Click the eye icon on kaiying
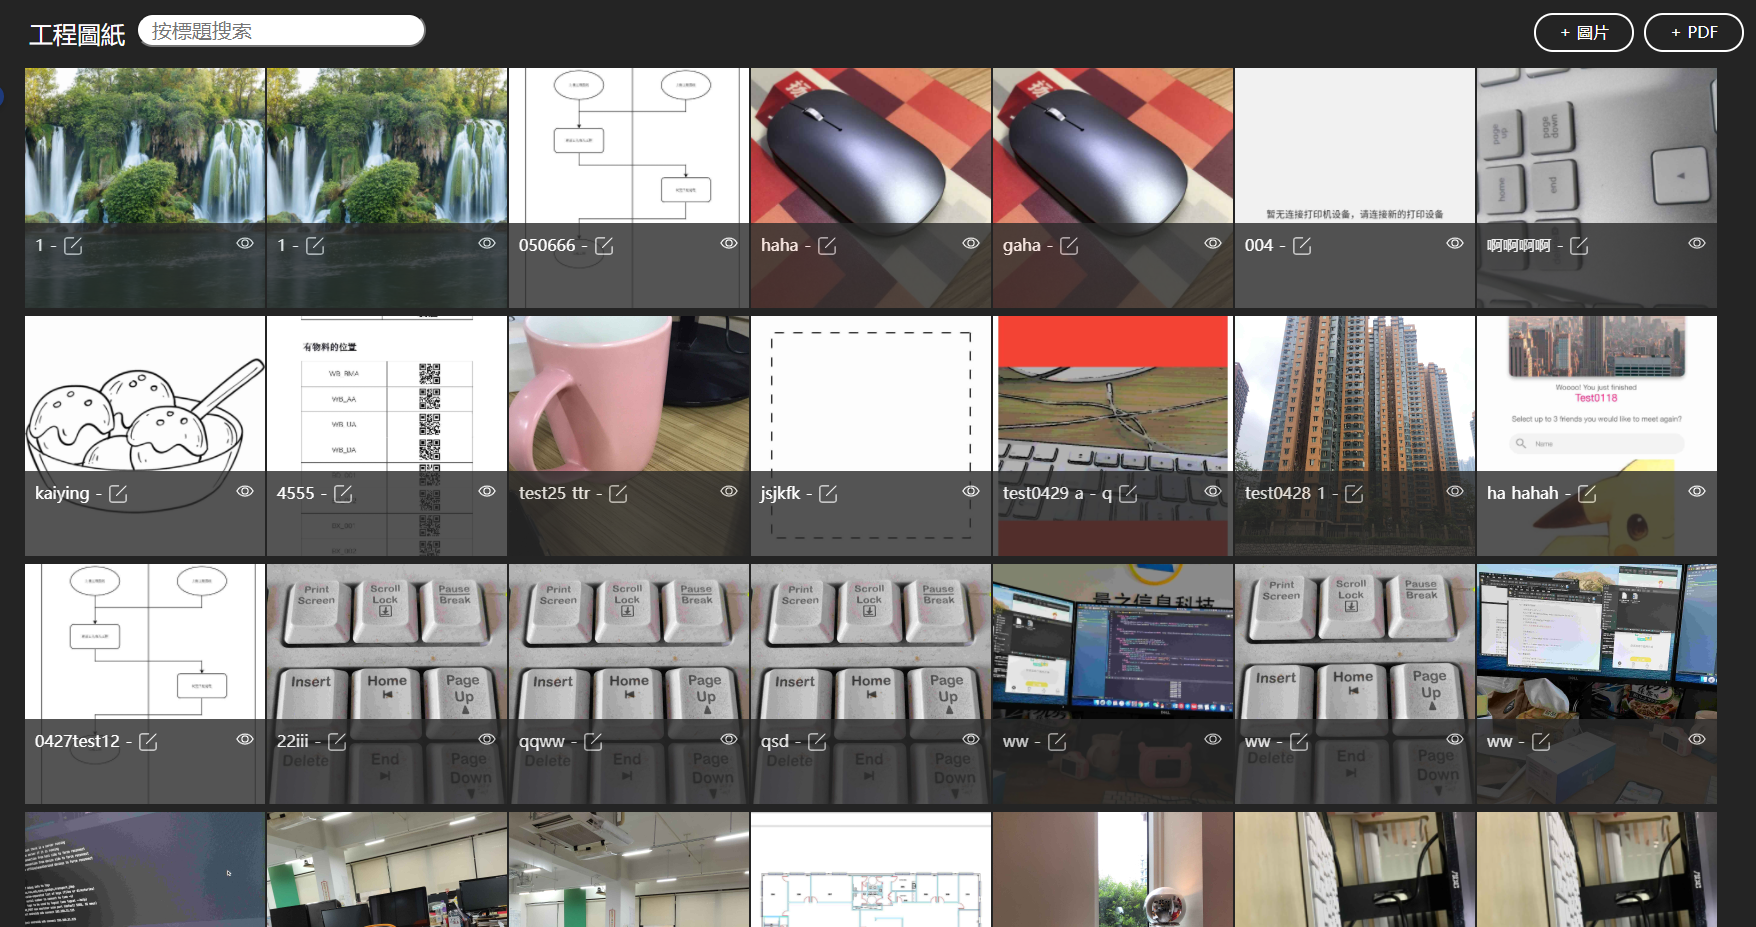 [245, 491]
